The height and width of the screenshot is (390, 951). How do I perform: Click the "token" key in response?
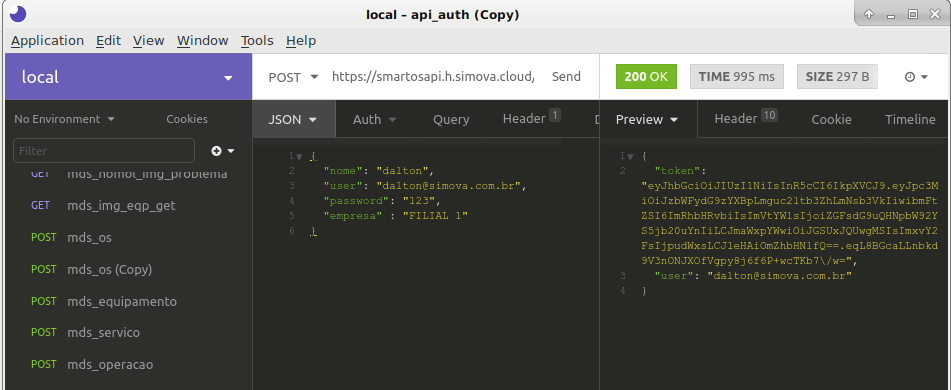click(677, 171)
